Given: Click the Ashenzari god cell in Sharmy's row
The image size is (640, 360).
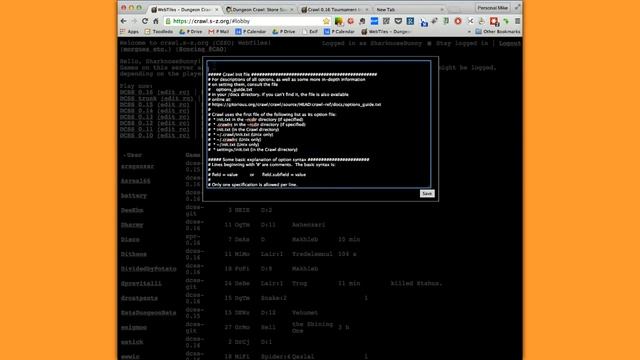Looking at the screenshot, I should [309, 224].
